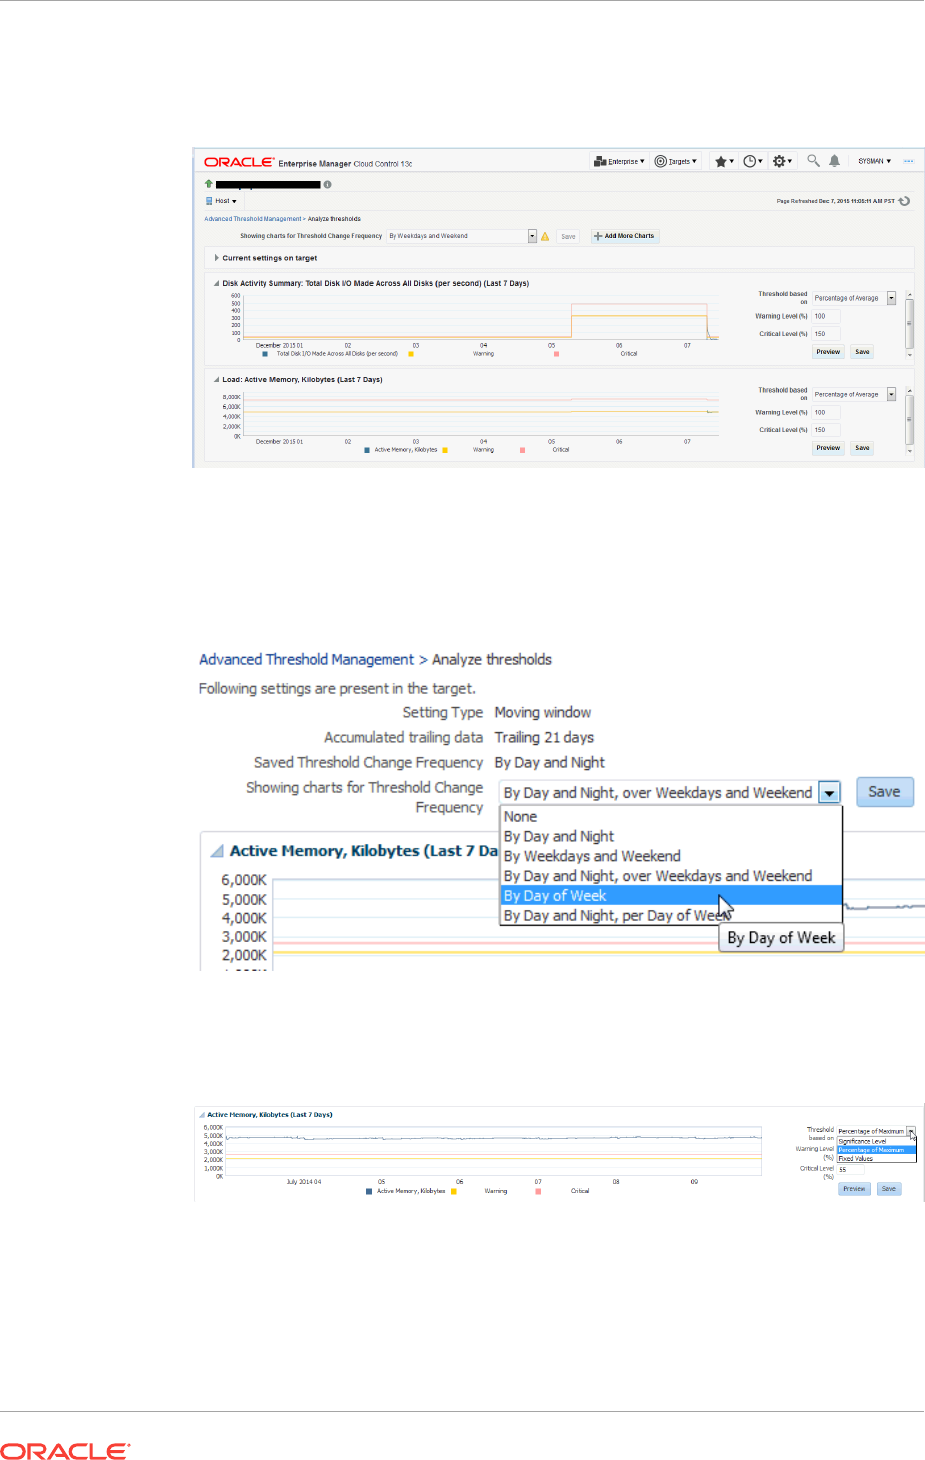
Task: Click the notifications bell icon
Action: pos(834,161)
